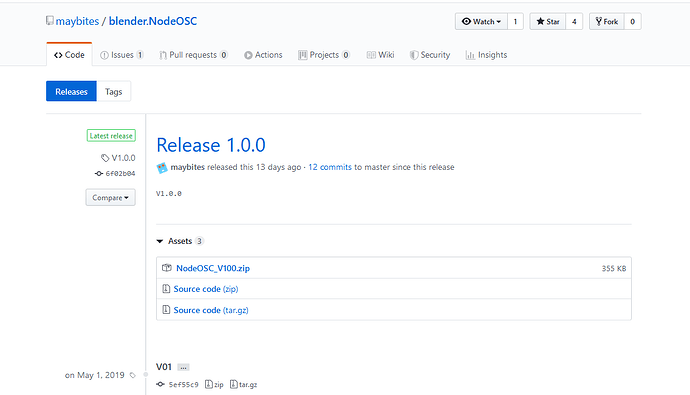Click the code brackets icon on Code tab
Image resolution: width=690 pixels, height=395 pixels.
(x=58, y=55)
